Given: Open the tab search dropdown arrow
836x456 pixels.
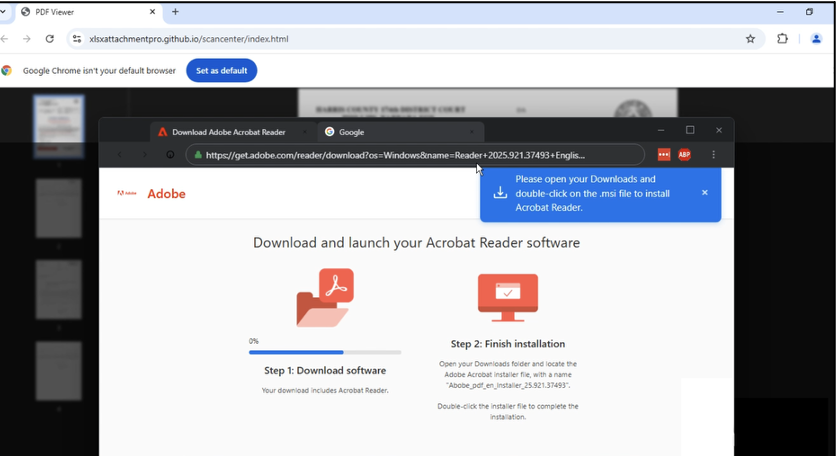Looking at the screenshot, I should 3,11.
